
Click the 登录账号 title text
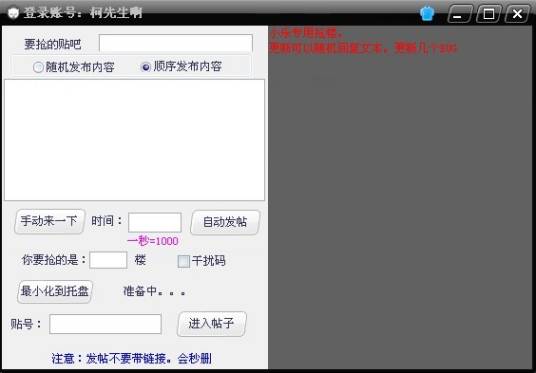tap(82, 13)
